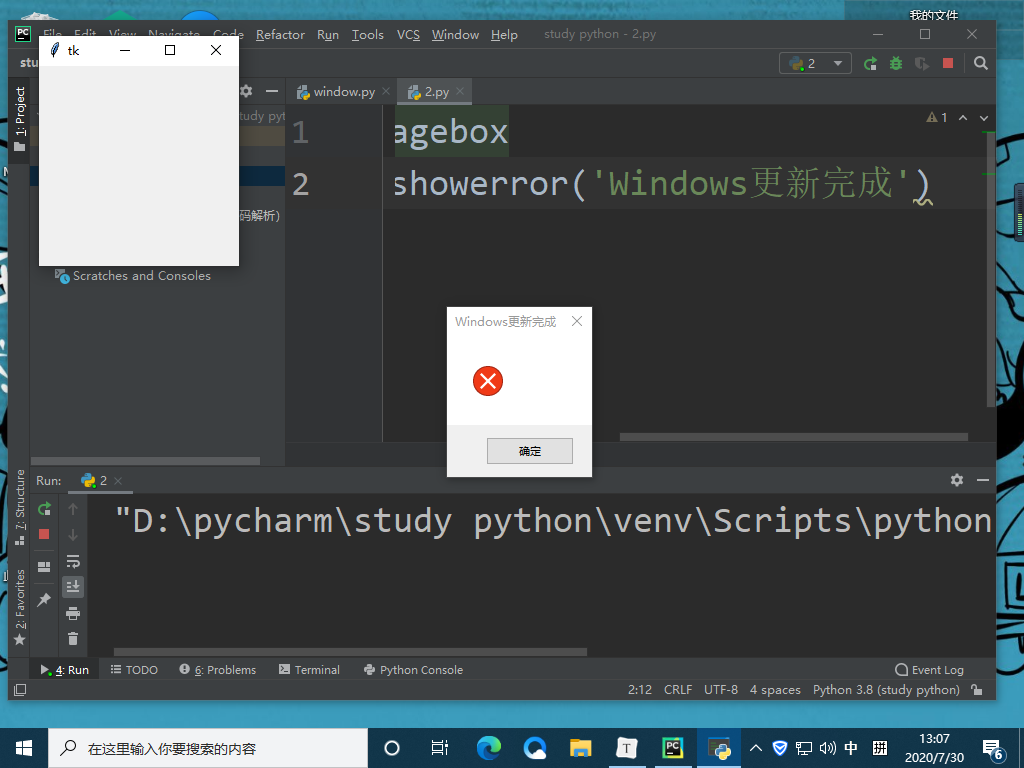1024x768 pixels.
Task: Open the Python Console tool window
Action: coord(413,669)
